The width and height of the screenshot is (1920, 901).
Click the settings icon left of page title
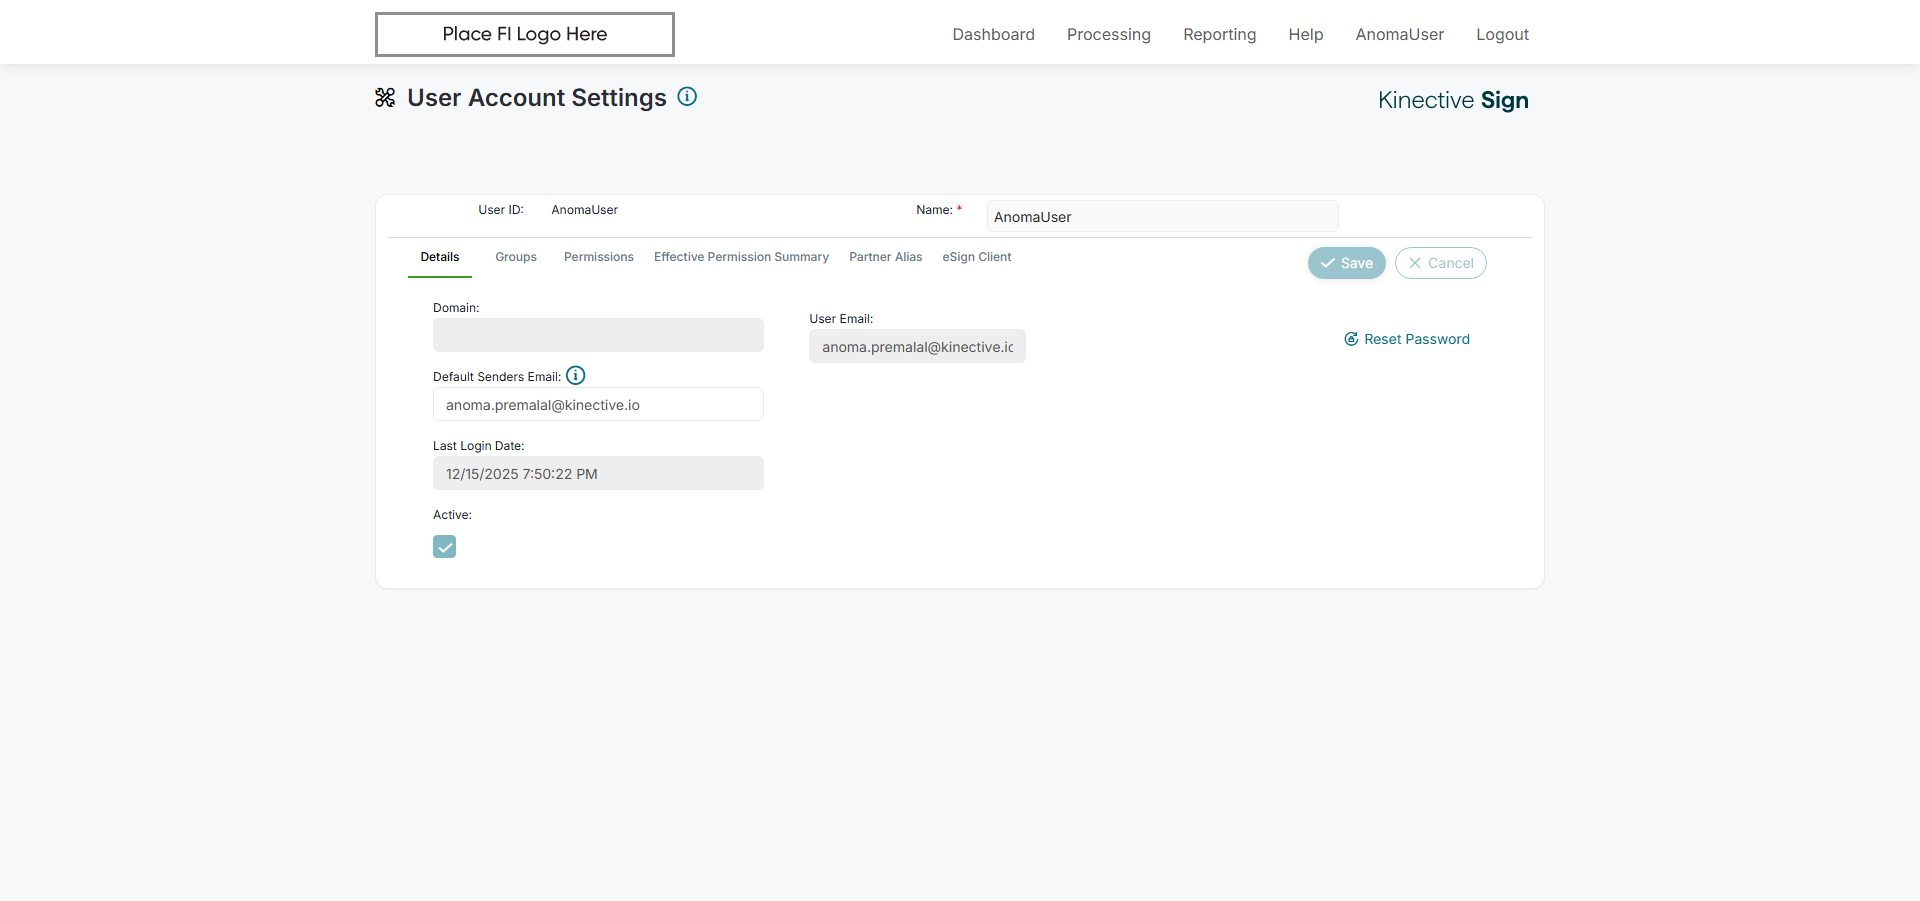(x=385, y=97)
